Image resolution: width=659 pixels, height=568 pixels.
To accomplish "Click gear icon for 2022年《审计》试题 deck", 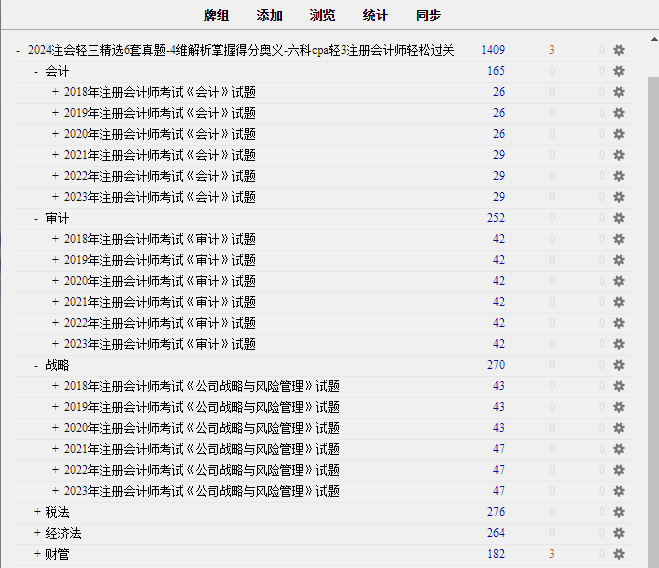I will pos(619,323).
